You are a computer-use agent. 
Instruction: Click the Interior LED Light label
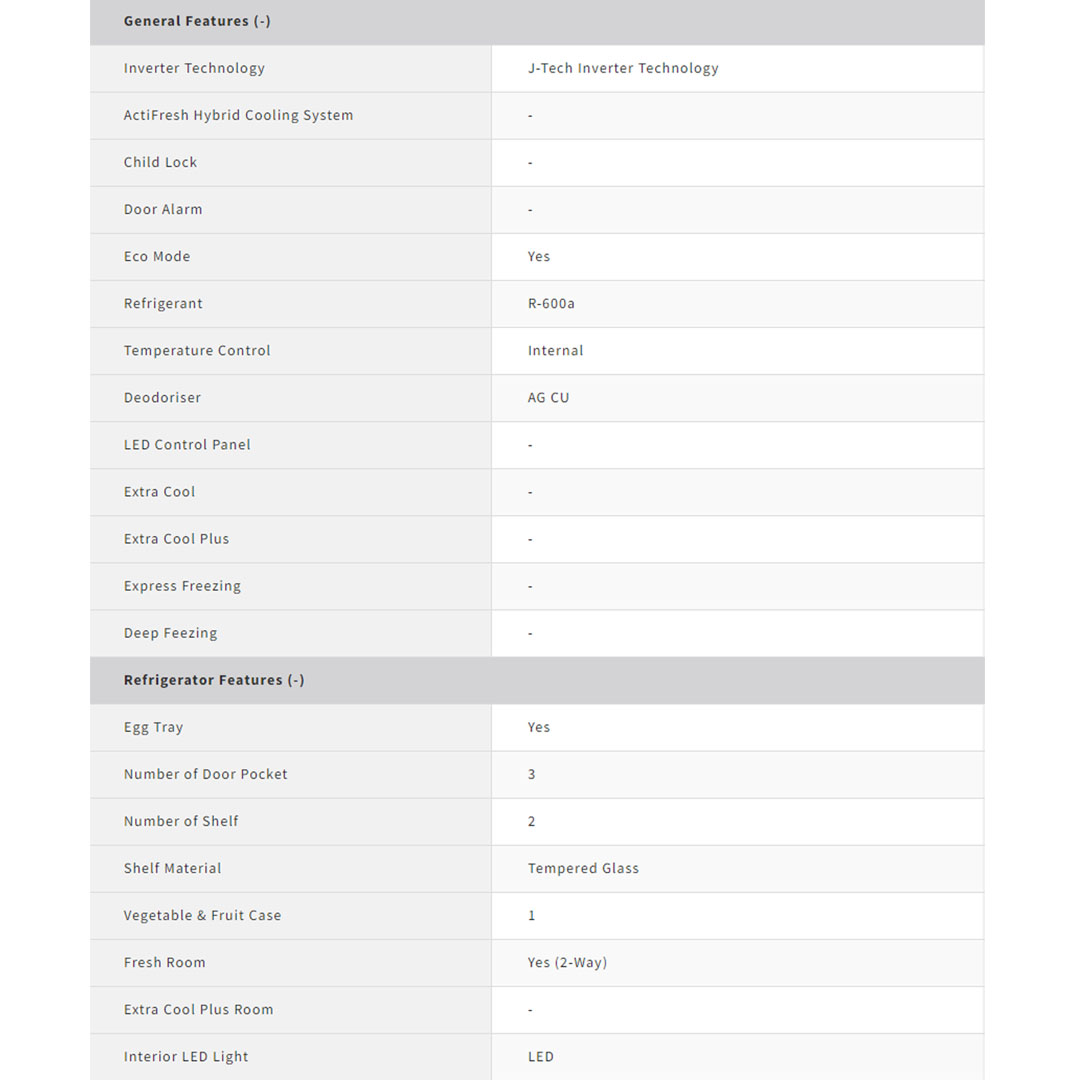tap(186, 1056)
